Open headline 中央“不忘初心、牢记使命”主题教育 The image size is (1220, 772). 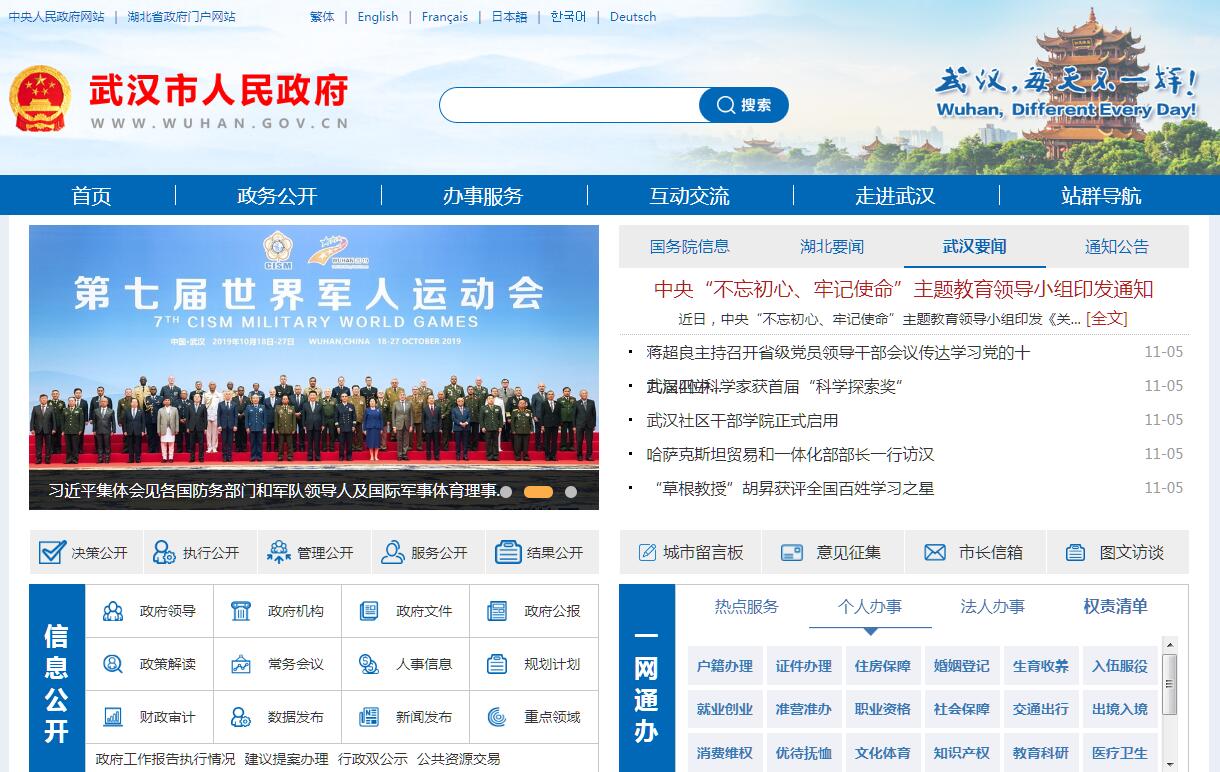coord(904,289)
